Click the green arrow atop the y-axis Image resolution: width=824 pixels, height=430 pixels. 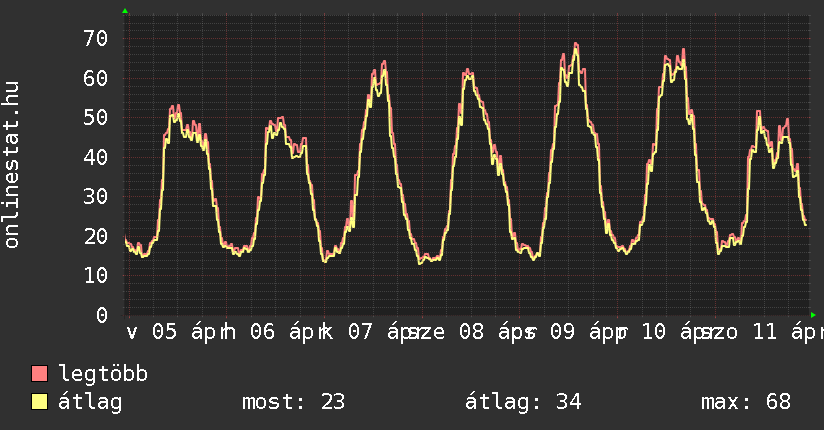(x=125, y=11)
